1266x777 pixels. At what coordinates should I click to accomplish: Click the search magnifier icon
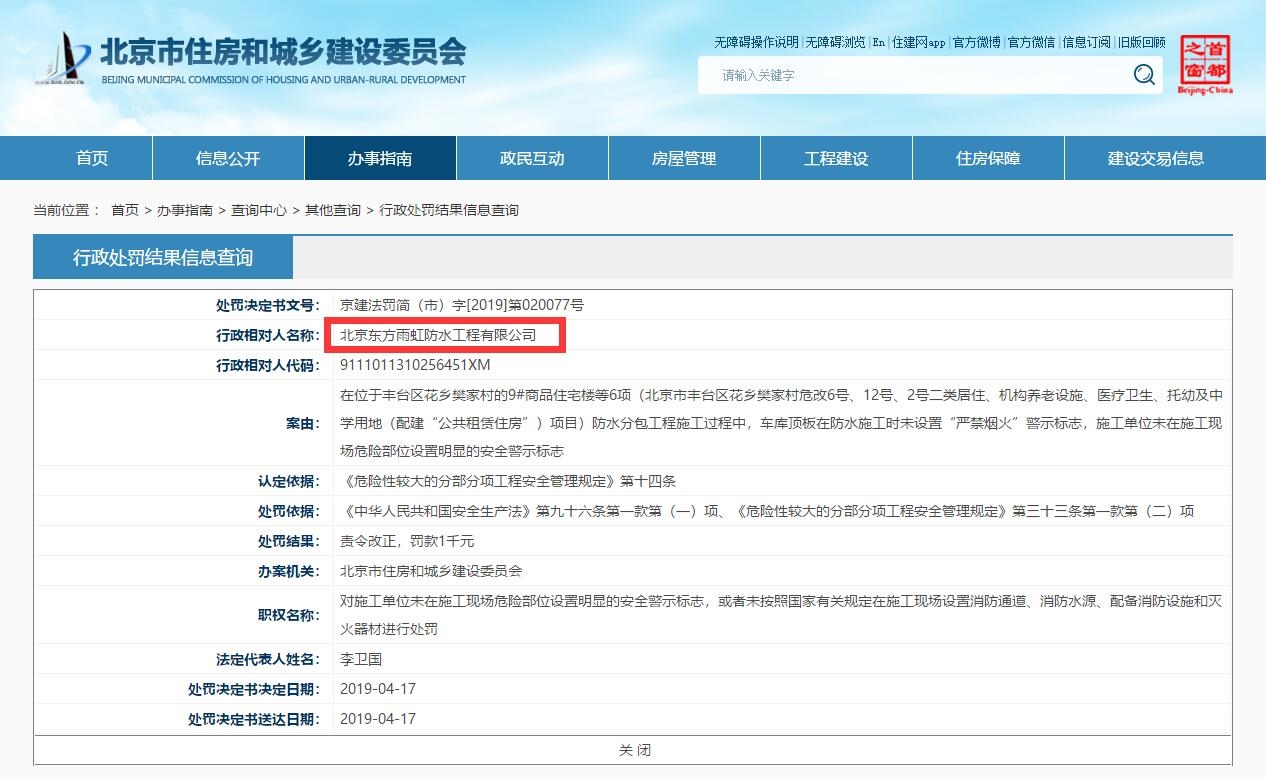[1144, 75]
